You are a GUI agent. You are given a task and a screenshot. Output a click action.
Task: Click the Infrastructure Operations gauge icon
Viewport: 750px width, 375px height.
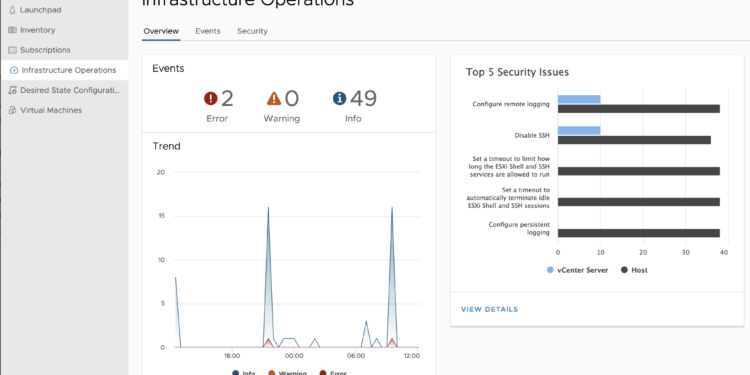click(14, 70)
